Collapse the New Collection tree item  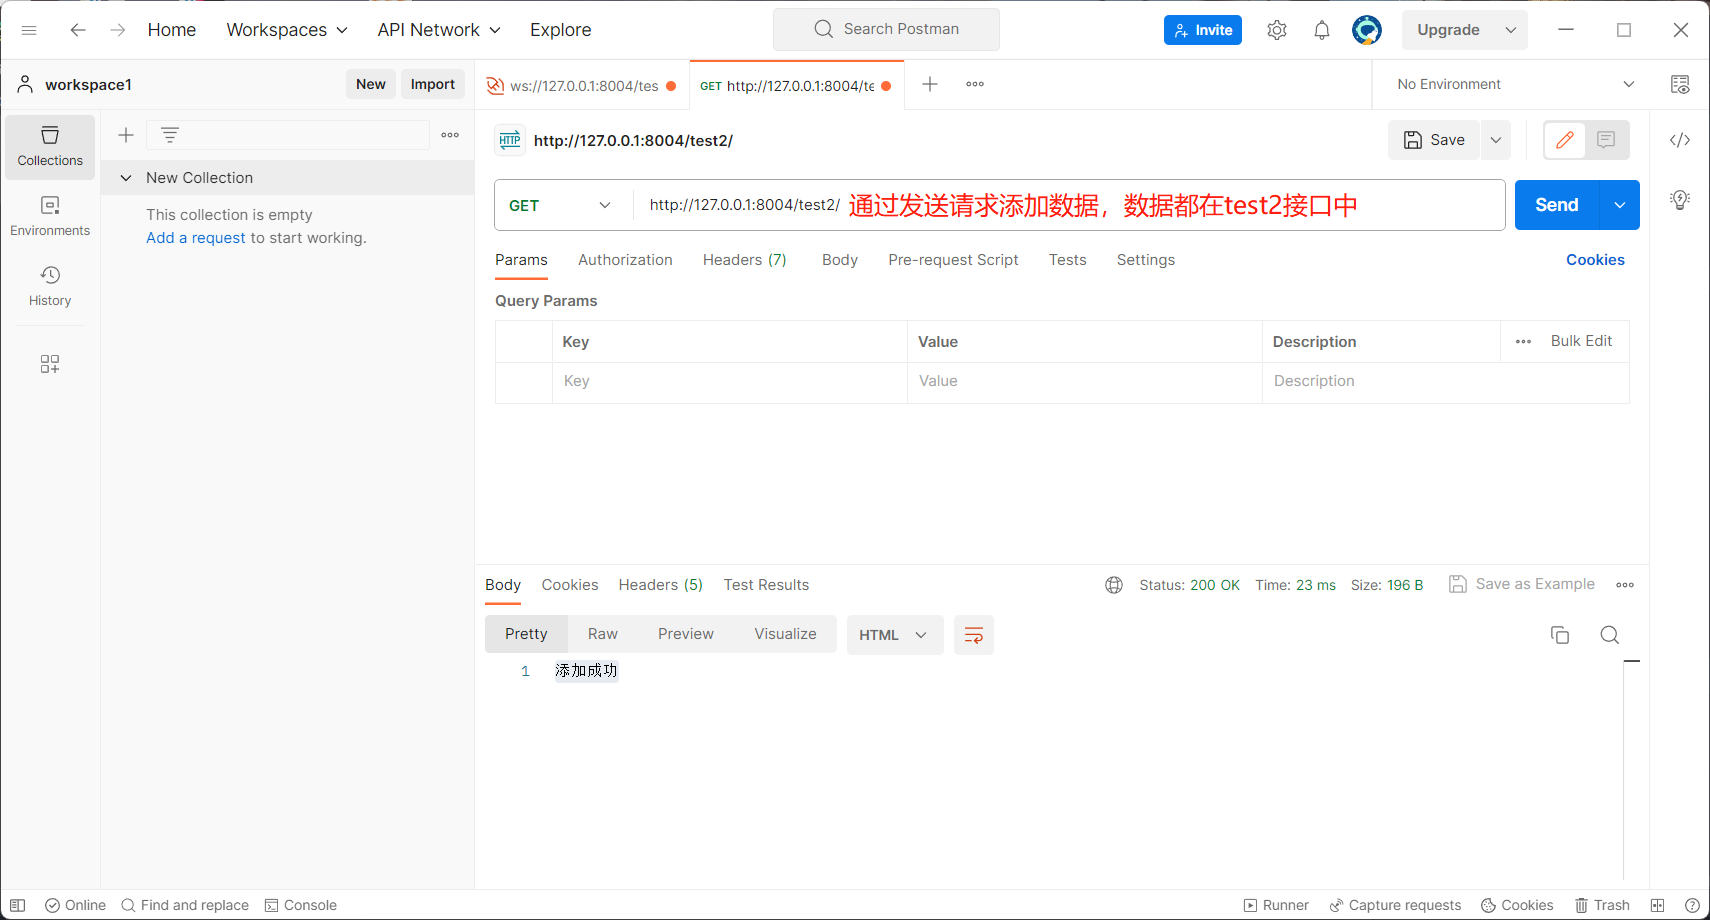pyautogui.click(x=126, y=178)
